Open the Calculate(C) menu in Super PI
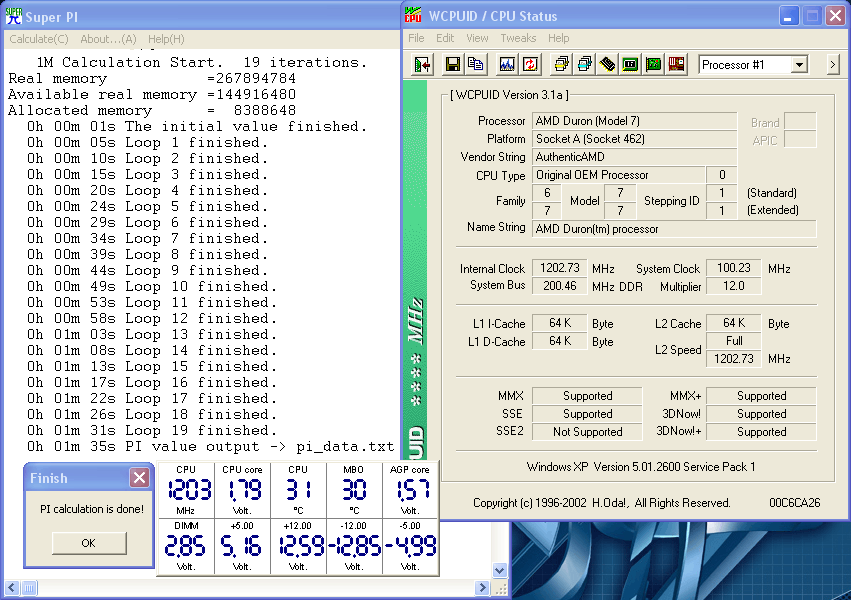The width and height of the screenshot is (851, 600). (x=39, y=39)
